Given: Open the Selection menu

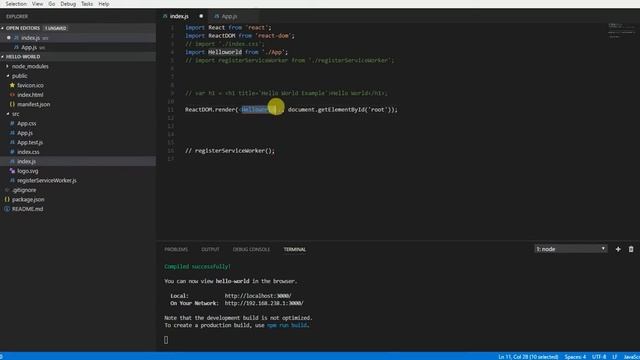Looking at the screenshot, I should click(16, 4).
